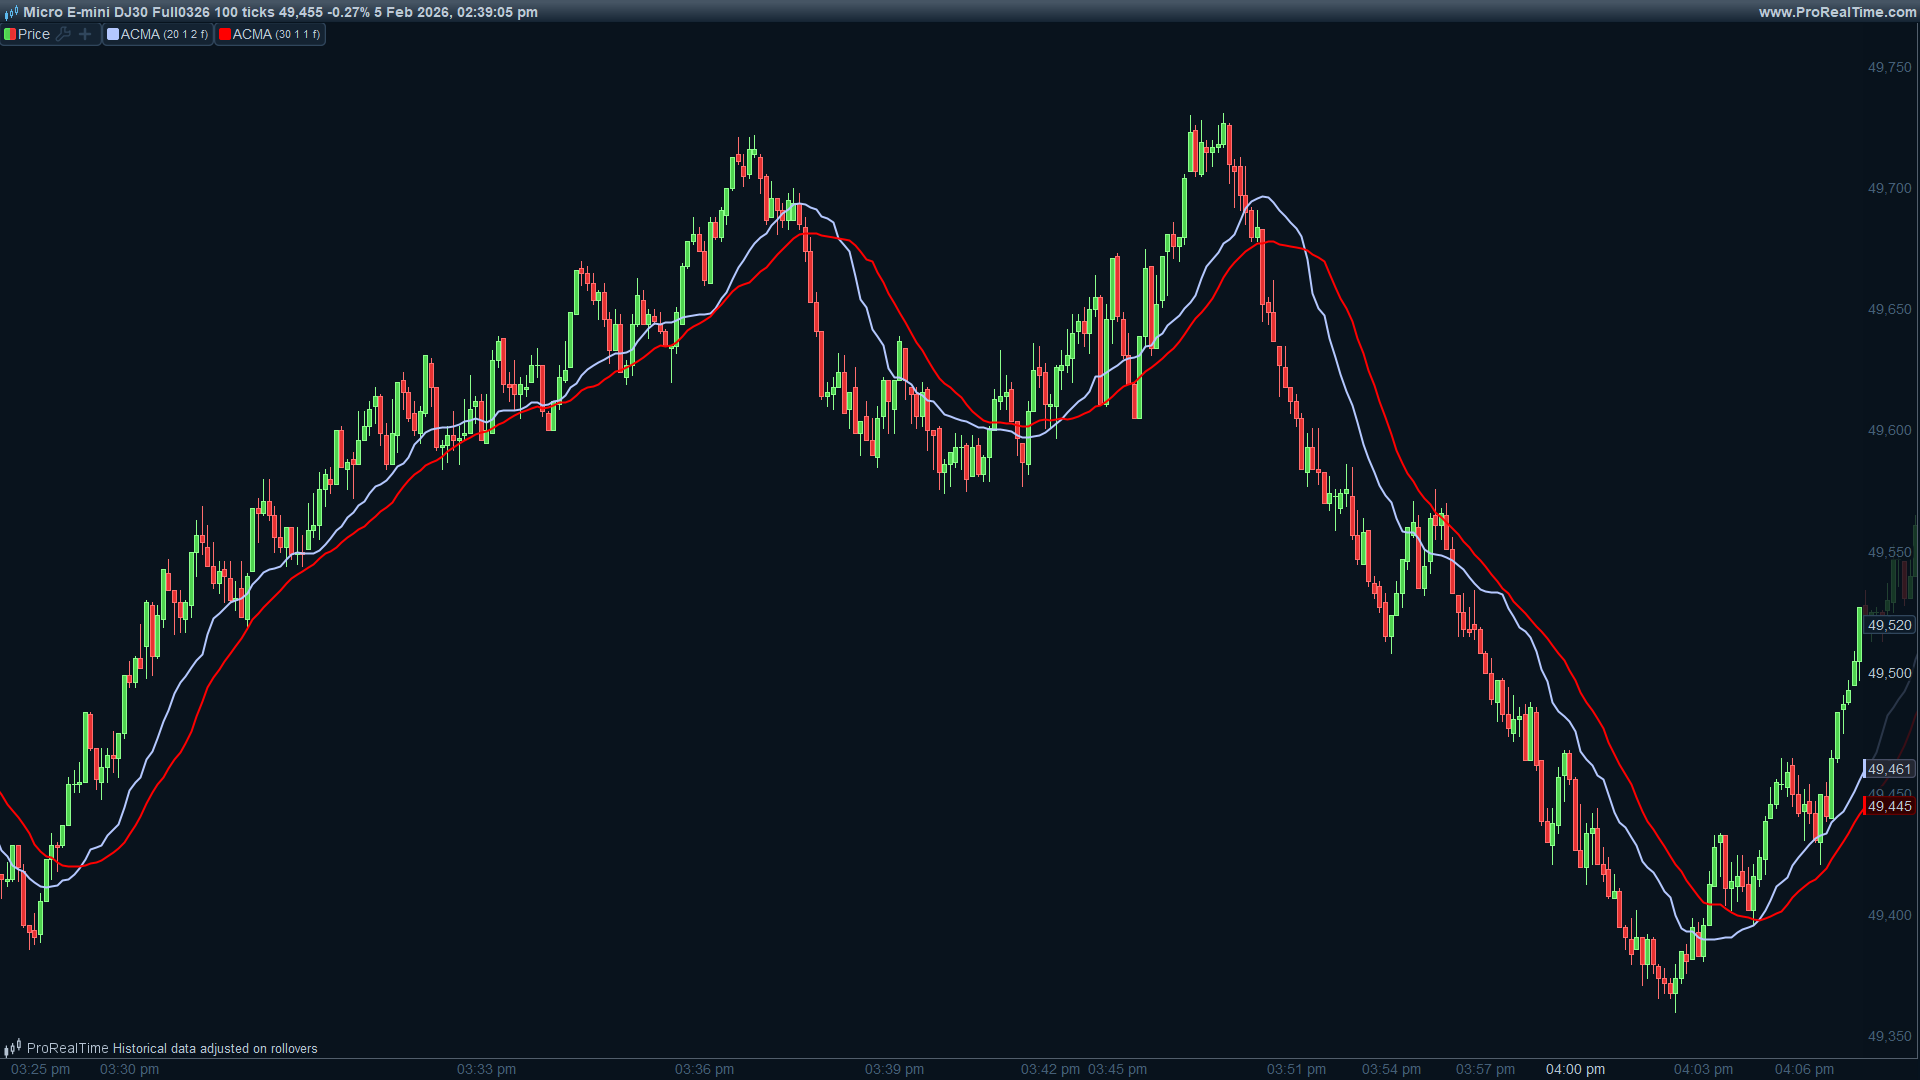This screenshot has width=1920, height=1080.
Task: Add an indicator with the plus icon
Action: (85, 34)
